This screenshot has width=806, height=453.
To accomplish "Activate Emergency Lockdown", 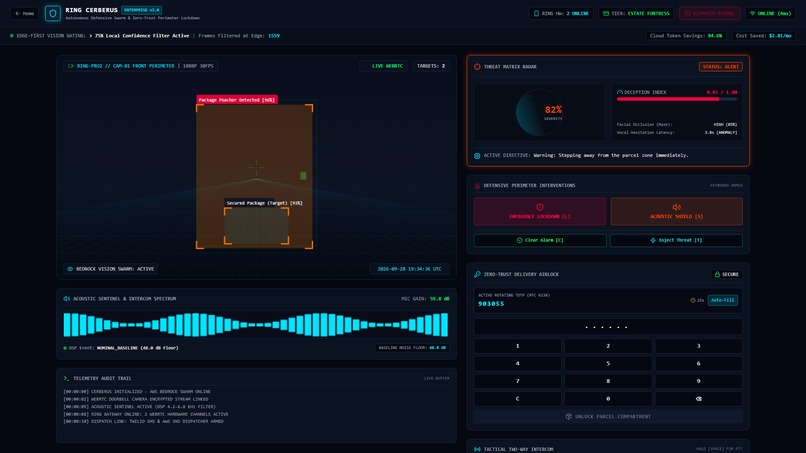I will (x=540, y=211).
